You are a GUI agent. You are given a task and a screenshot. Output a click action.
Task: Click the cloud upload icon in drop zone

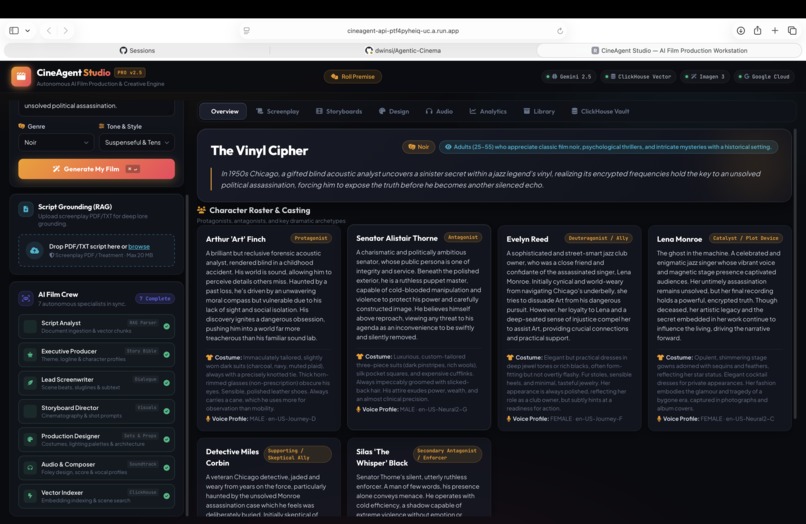point(34,250)
